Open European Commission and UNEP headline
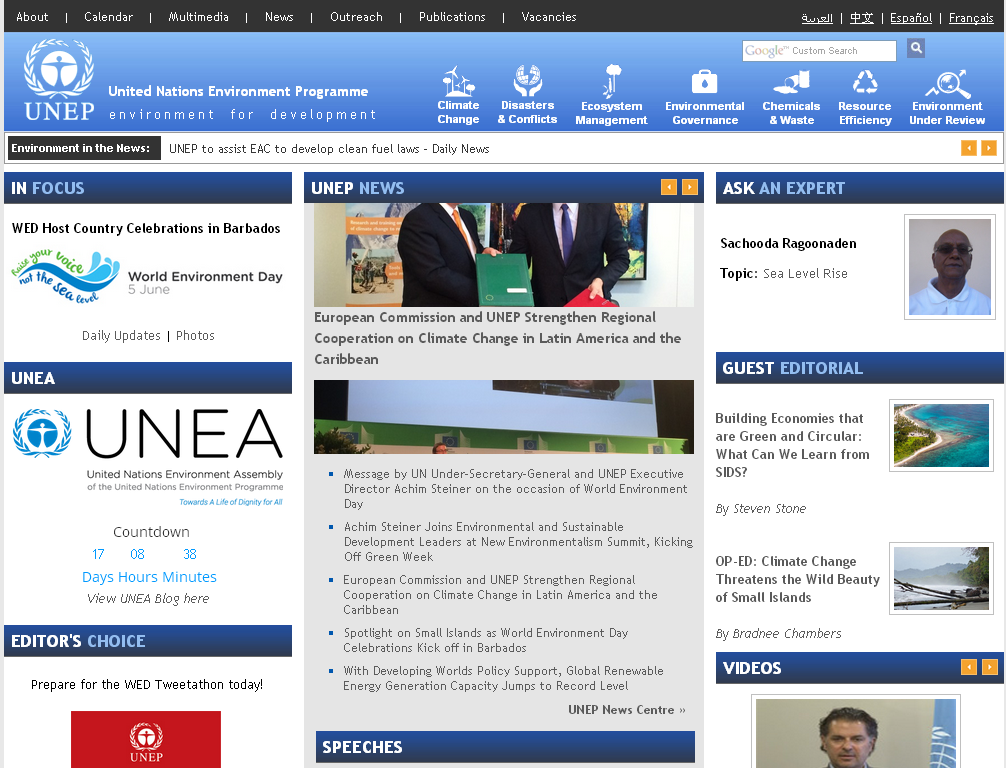This screenshot has width=1006, height=768. click(498, 338)
